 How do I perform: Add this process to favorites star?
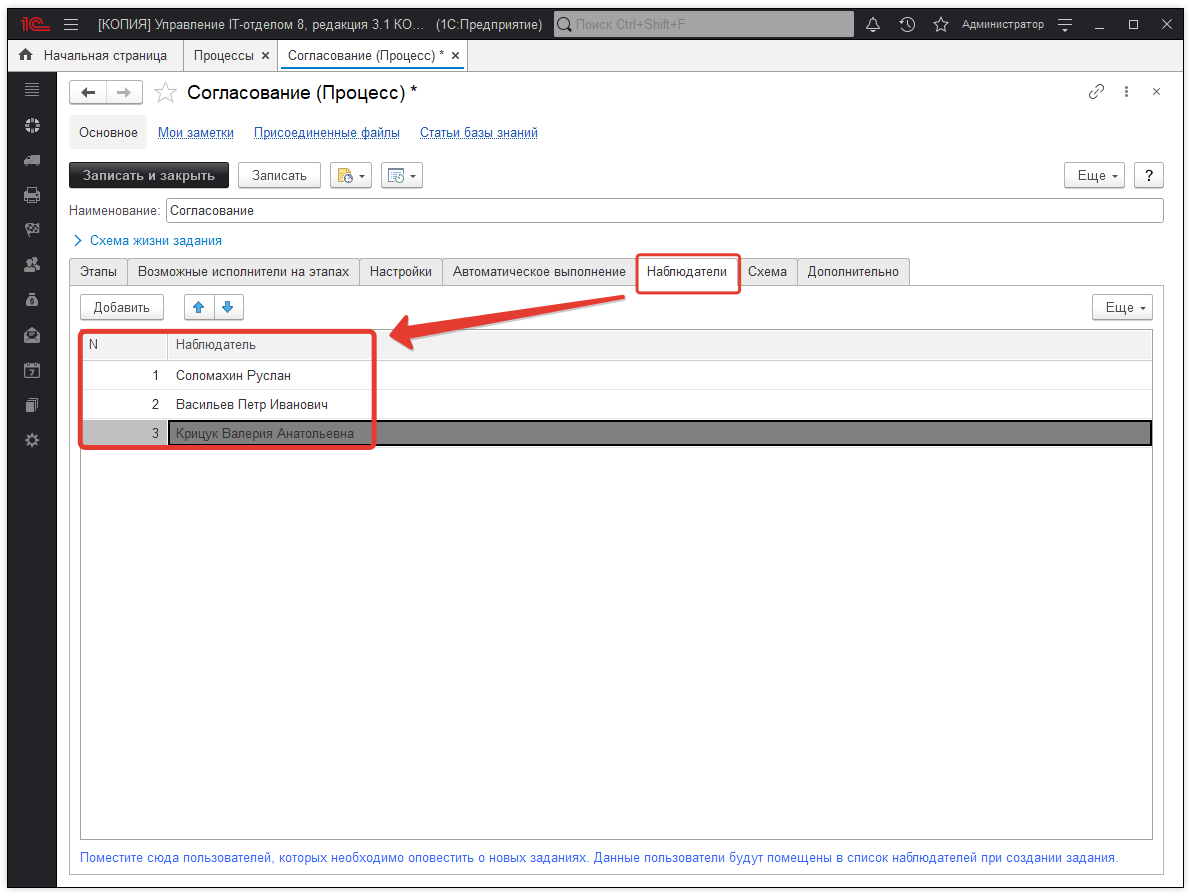pyautogui.click(x=166, y=93)
